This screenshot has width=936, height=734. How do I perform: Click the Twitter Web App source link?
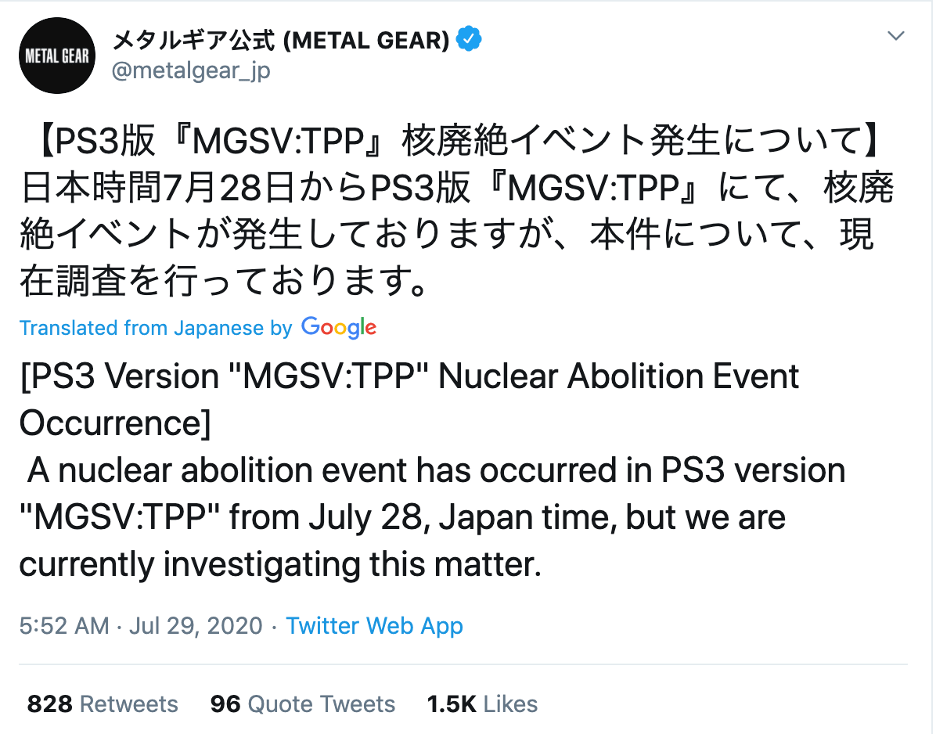click(374, 626)
